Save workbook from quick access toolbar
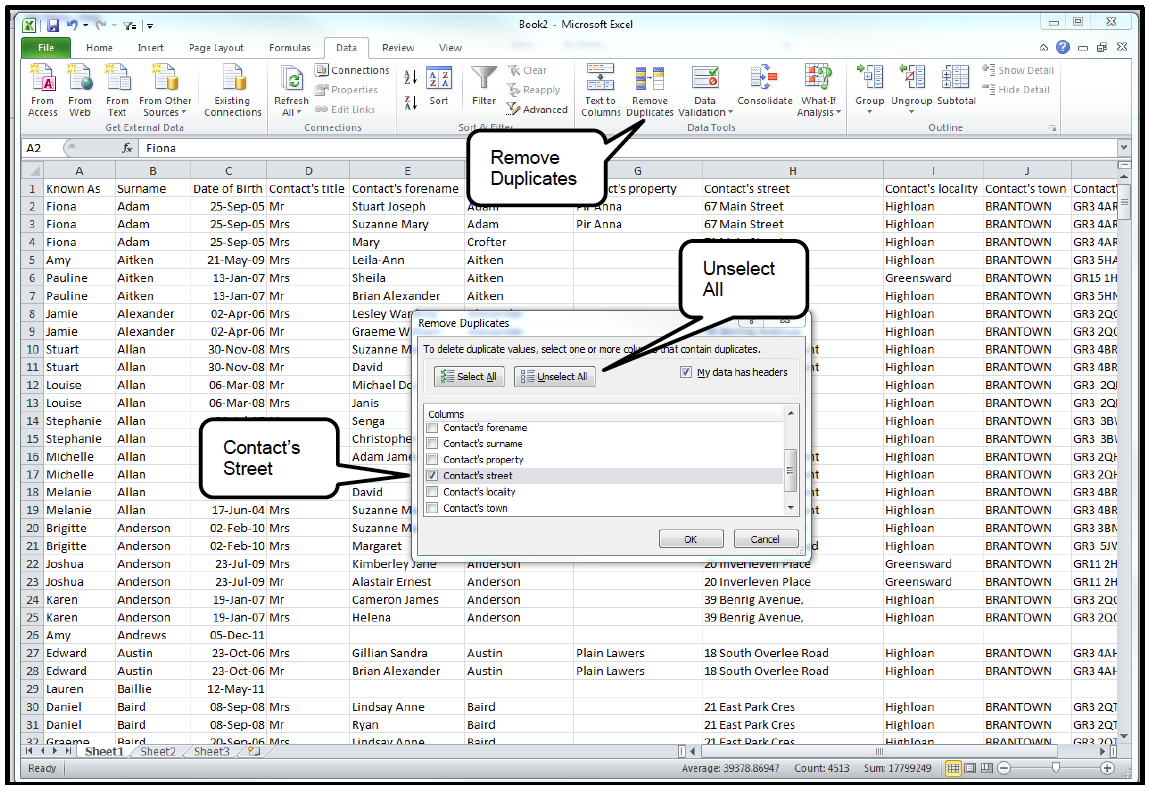This screenshot has height=792, width=1149. click(53, 26)
